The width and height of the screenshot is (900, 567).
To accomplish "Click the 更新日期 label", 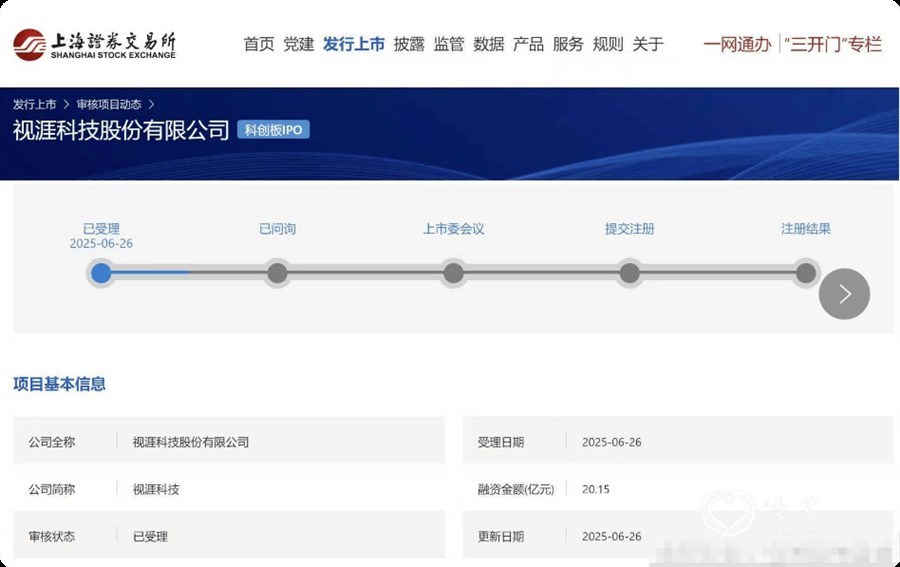I will coord(501,537).
